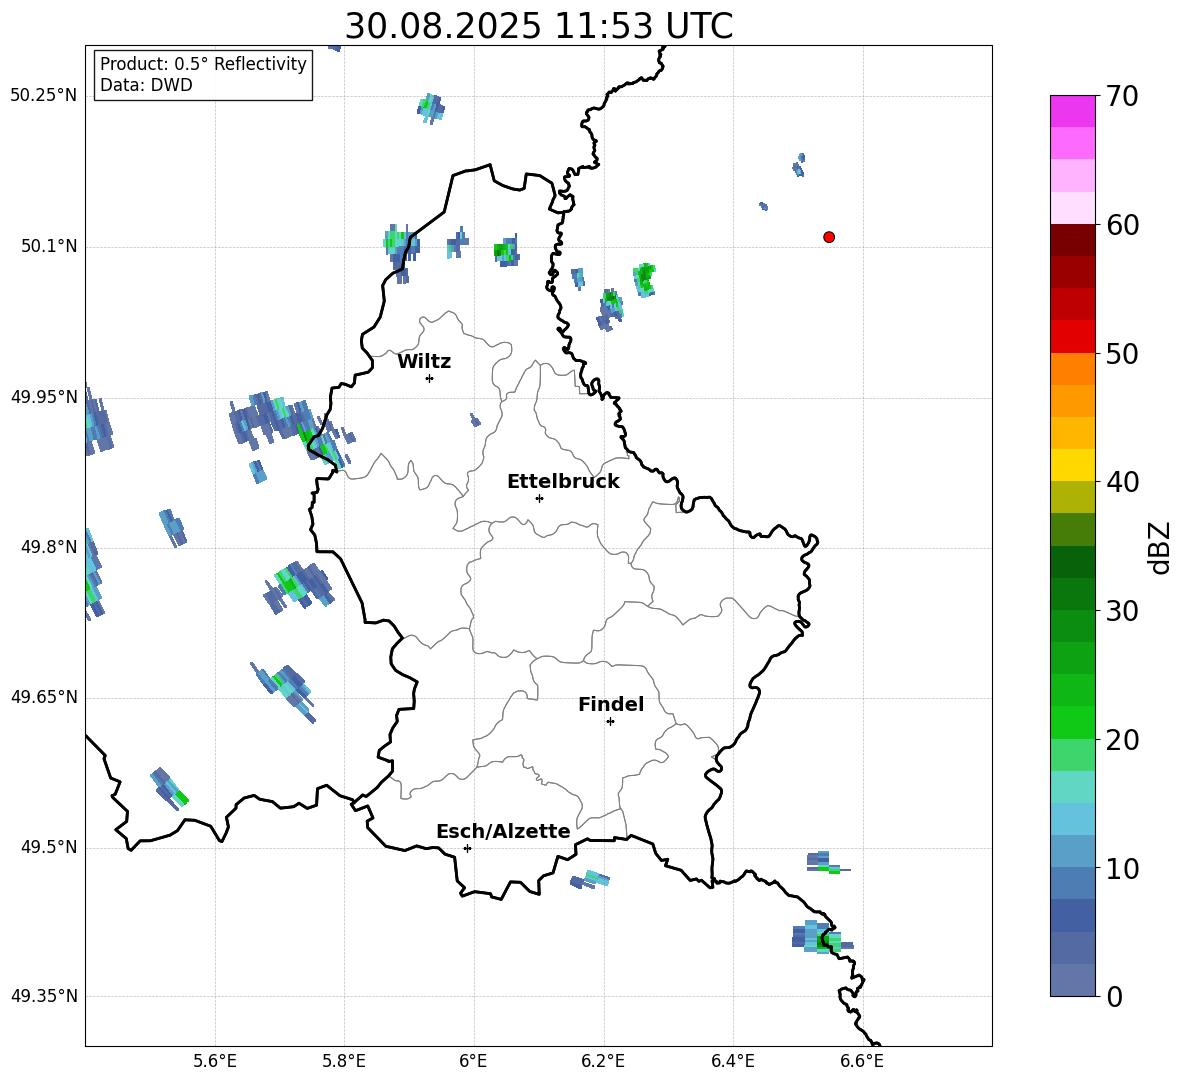
Task: Click the Product 0.5° Reflectivity info box
Action: point(203,75)
